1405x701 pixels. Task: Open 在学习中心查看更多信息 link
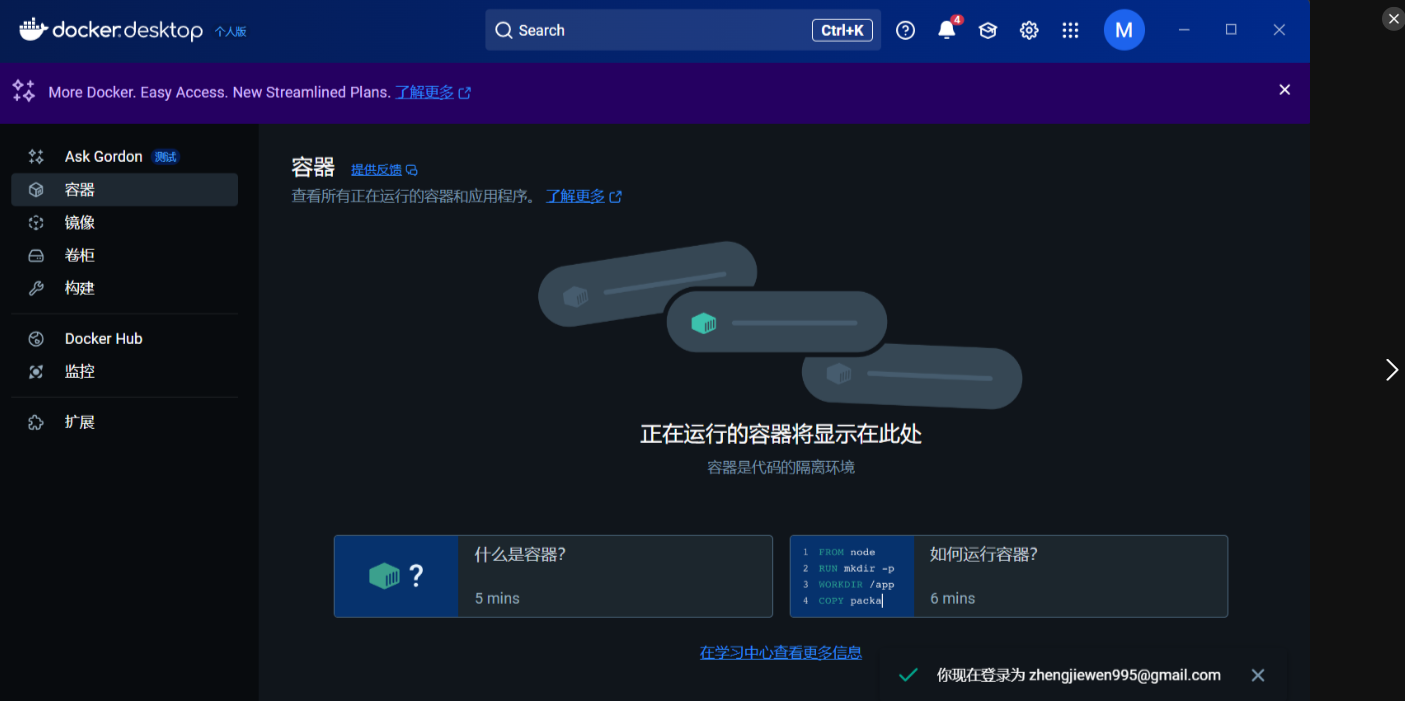click(x=781, y=652)
